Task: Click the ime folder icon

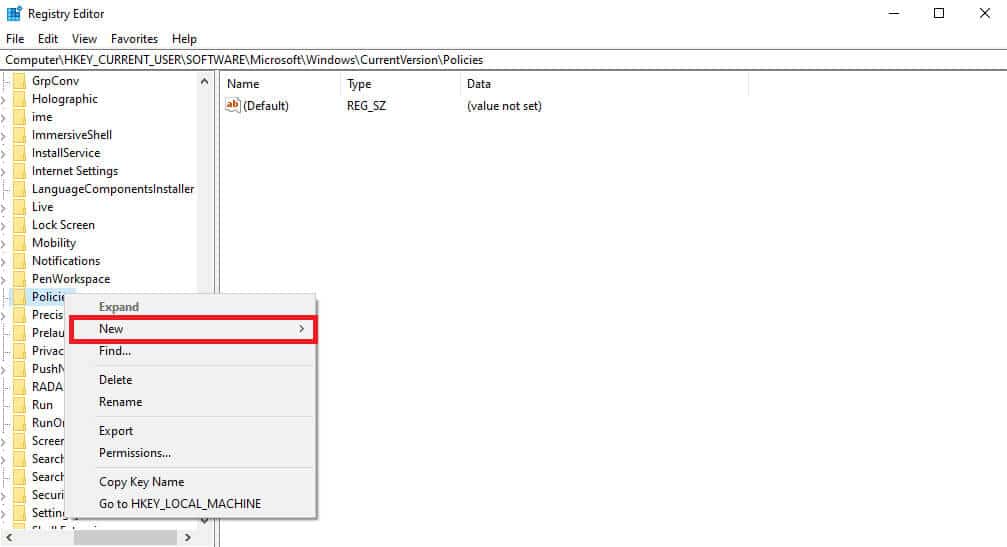Action: 19,117
